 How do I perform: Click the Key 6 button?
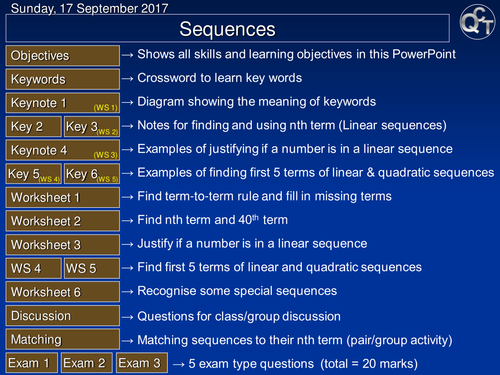click(x=92, y=174)
